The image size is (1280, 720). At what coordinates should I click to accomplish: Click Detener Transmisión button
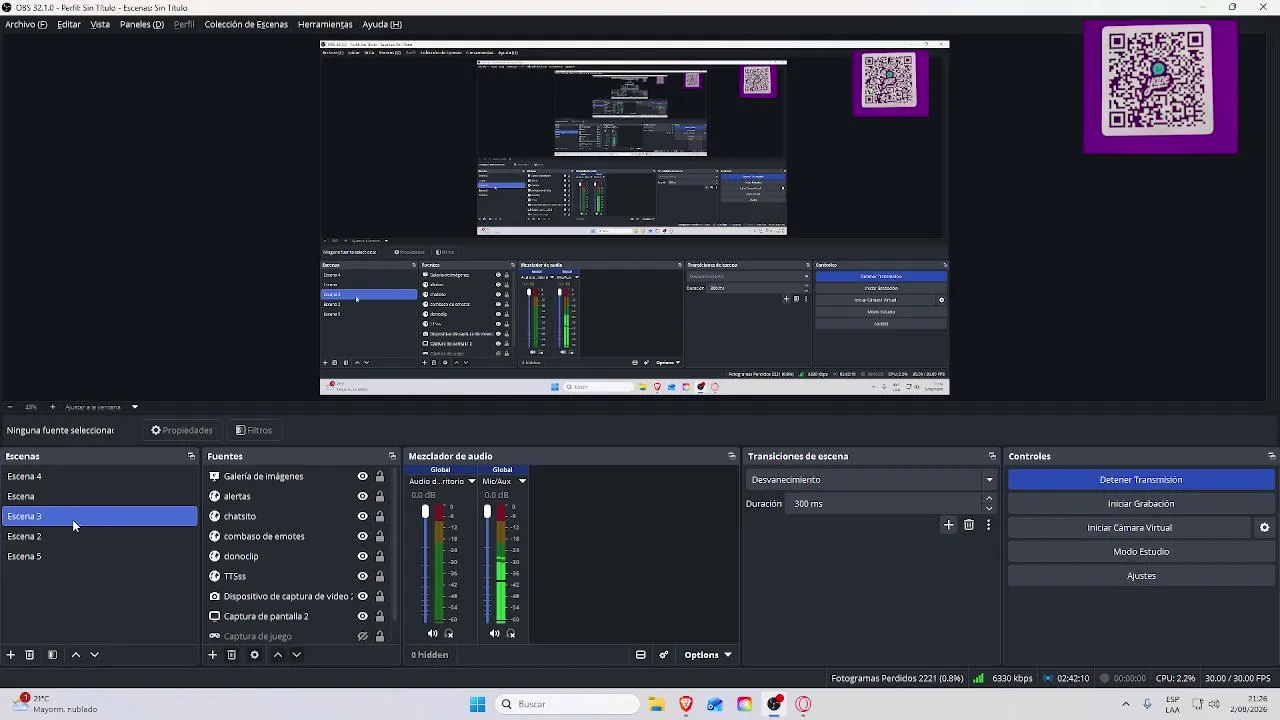click(1141, 480)
